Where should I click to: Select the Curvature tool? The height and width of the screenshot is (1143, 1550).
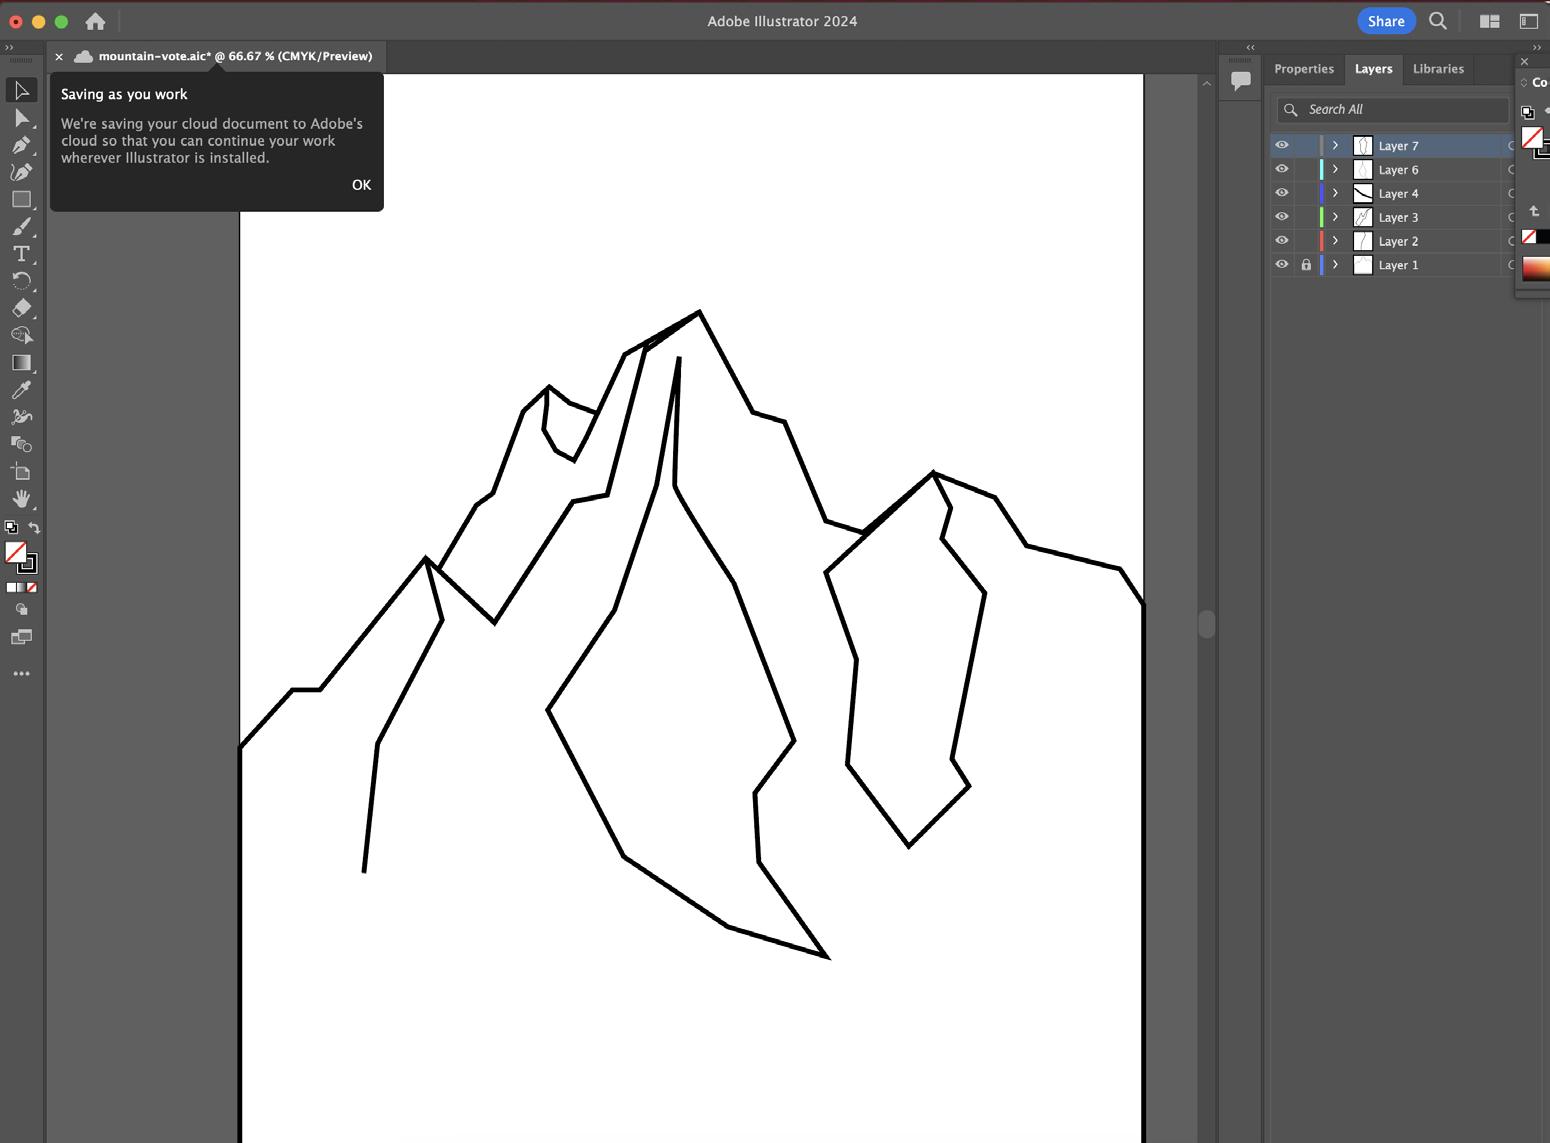[21, 172]
